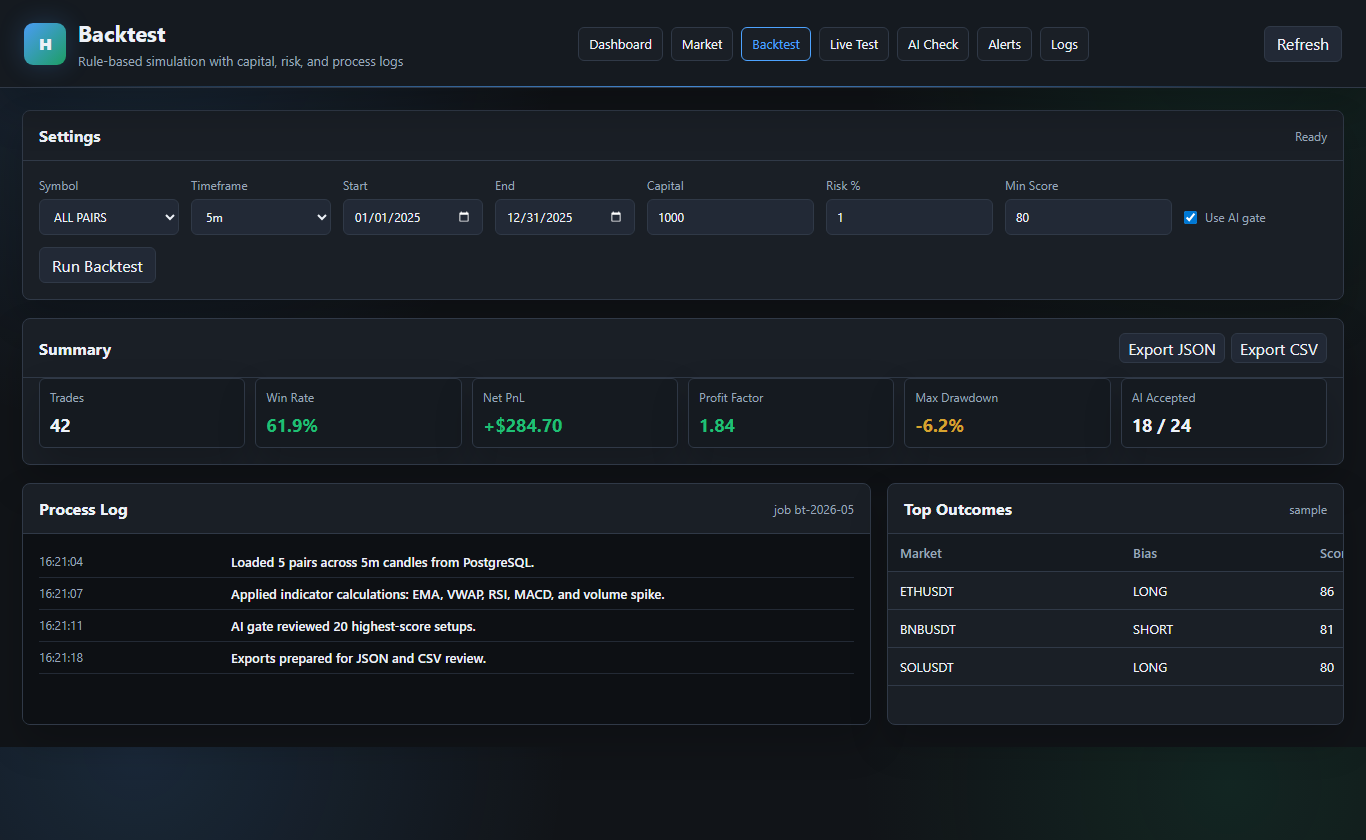The width and height of the screenshot is (1366, 840).
Task: Click the Market column header
Action: coord(921,553)
